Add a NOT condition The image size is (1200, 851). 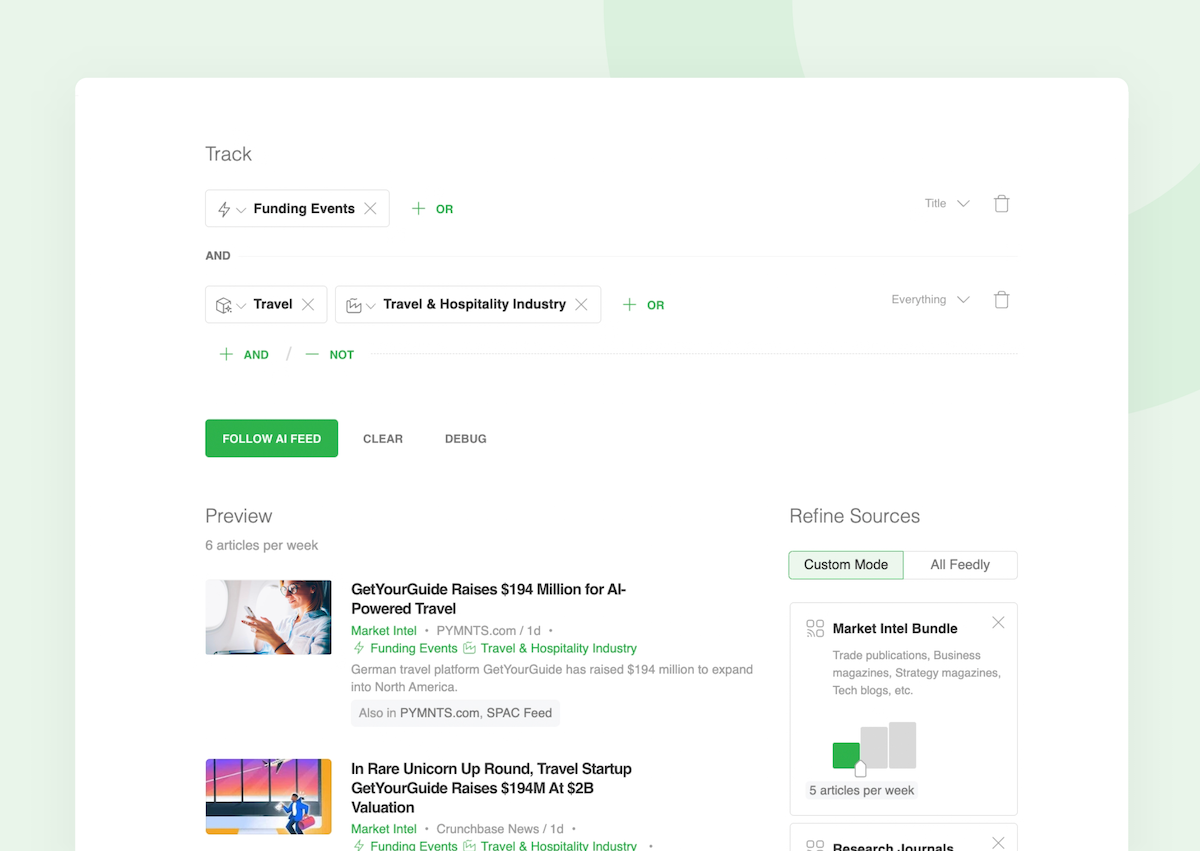(330, 355)
